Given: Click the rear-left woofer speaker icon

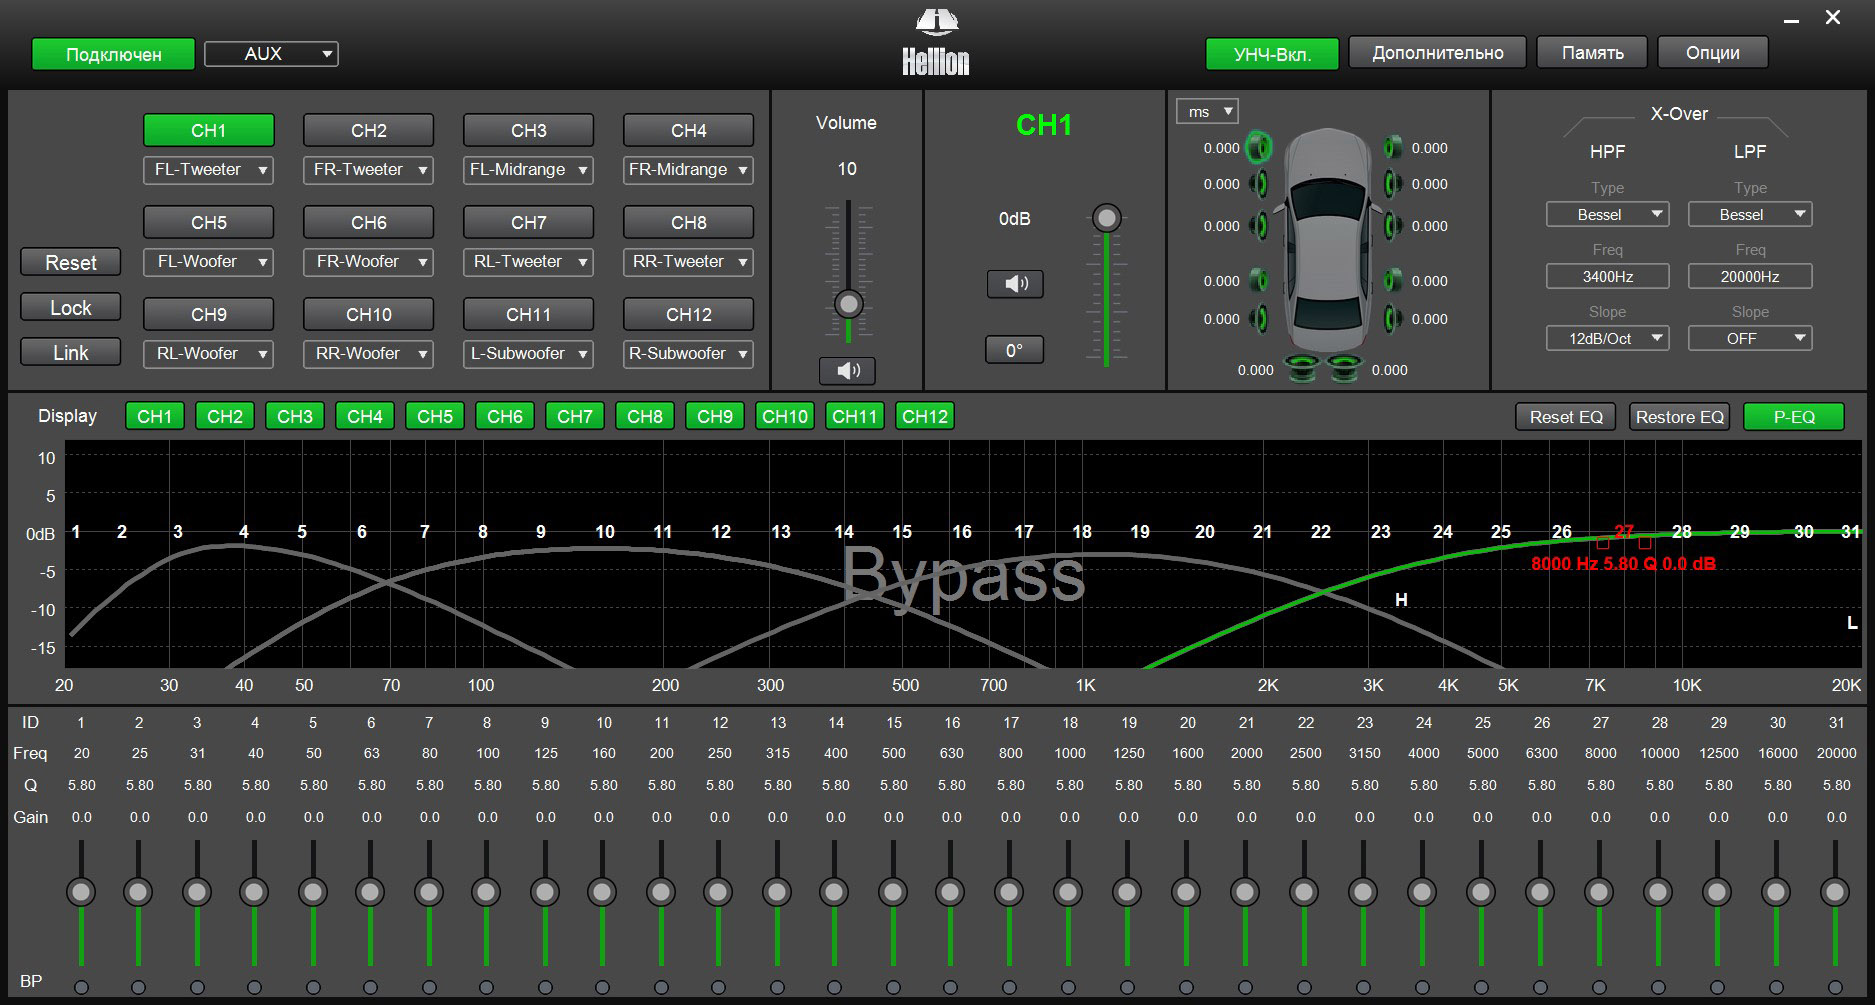Looking at the screenshot, I should click(x=1260, y=319).
